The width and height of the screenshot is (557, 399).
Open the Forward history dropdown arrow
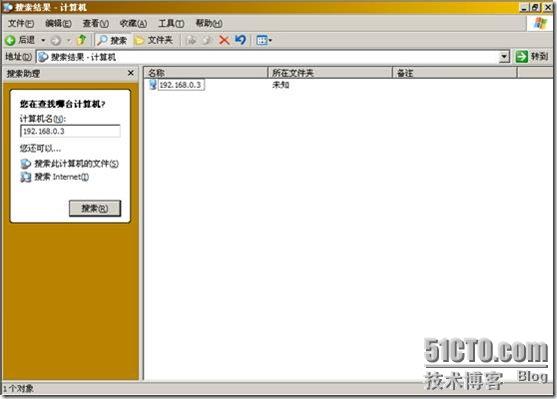(x=69, y=41)
